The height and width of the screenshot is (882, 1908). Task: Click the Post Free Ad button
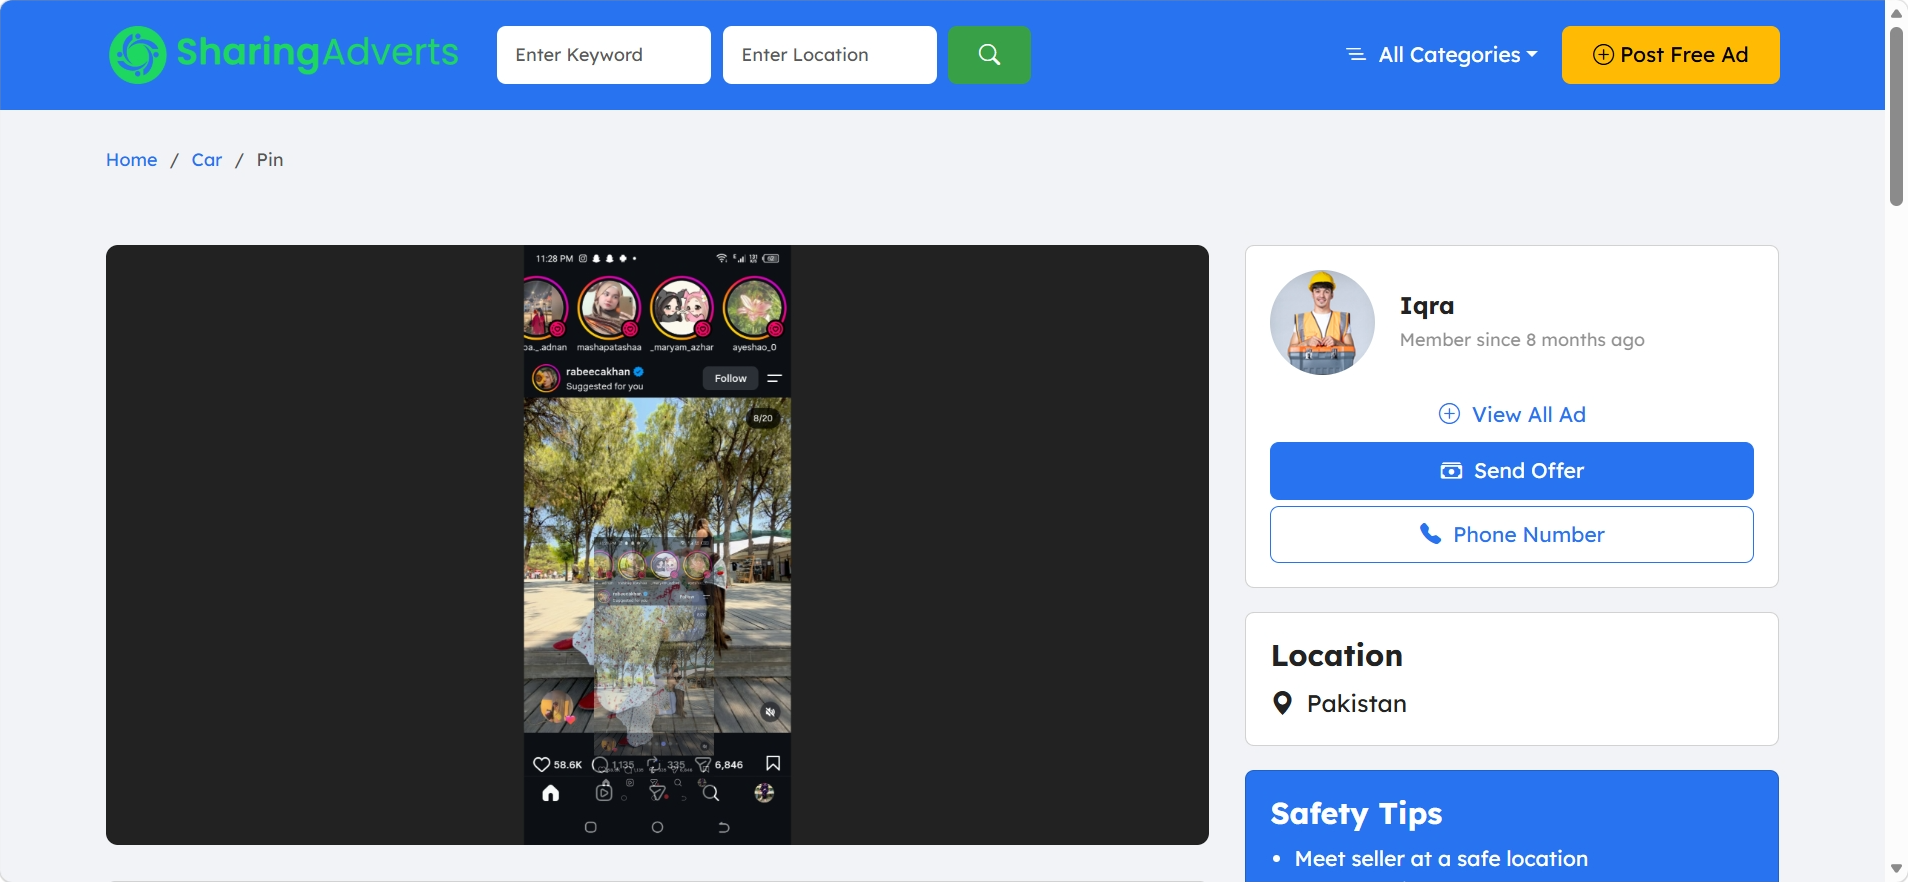tap(1671, 55)
